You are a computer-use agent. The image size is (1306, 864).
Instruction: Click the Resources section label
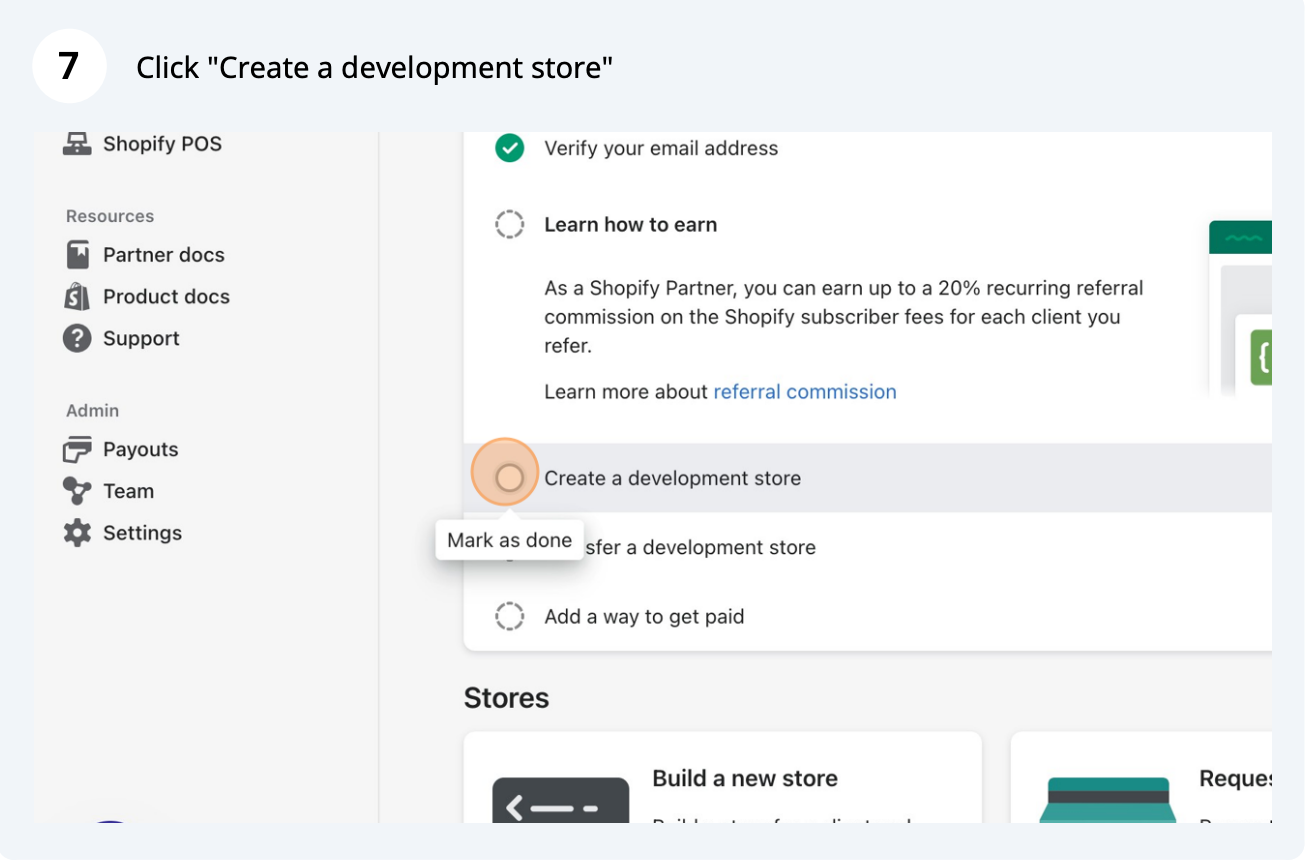click(110, 217)
